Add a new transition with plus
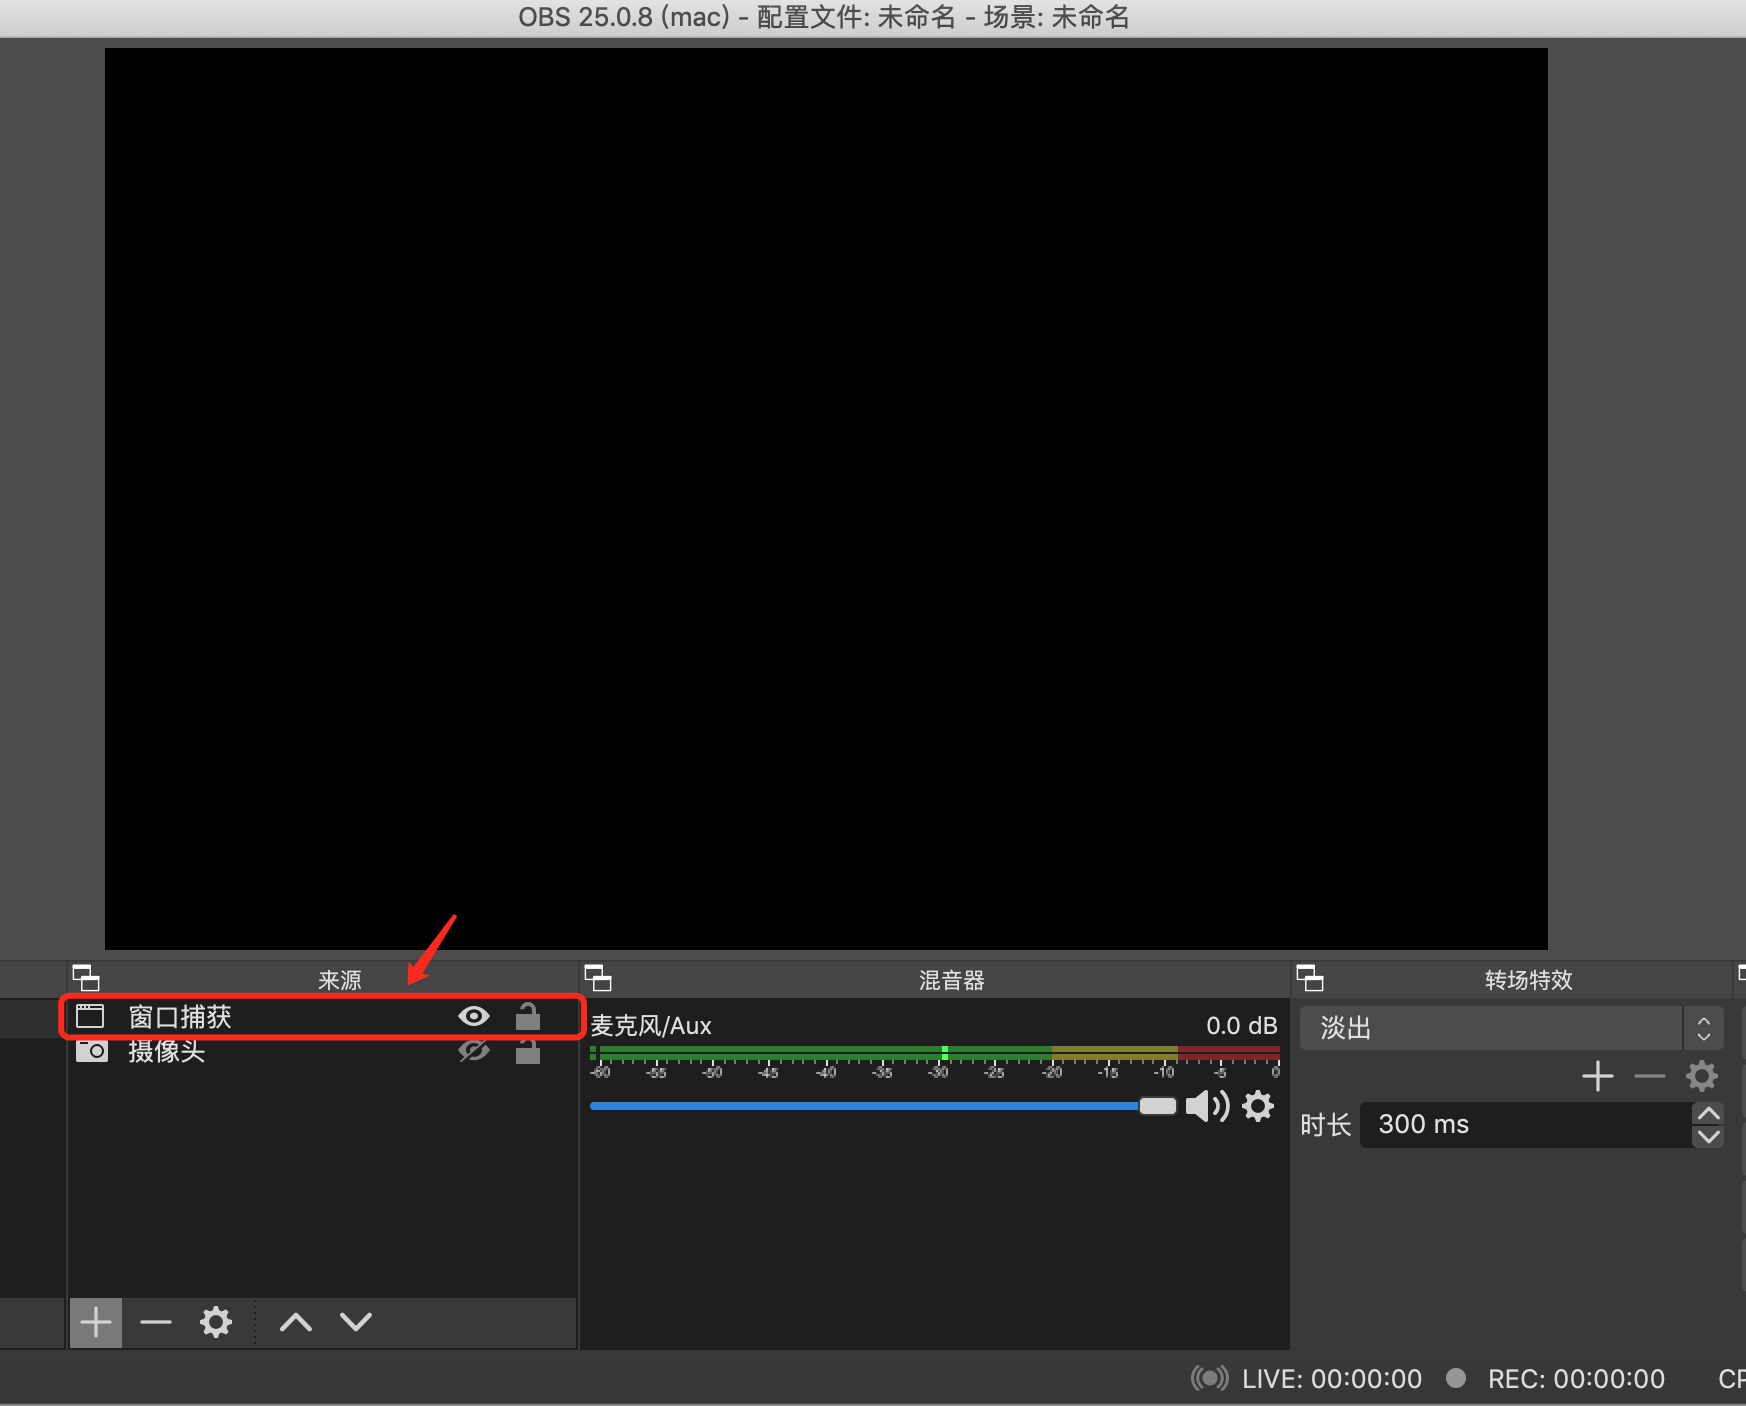Screen dimensions: 1746x1406 (1598, 1076)
